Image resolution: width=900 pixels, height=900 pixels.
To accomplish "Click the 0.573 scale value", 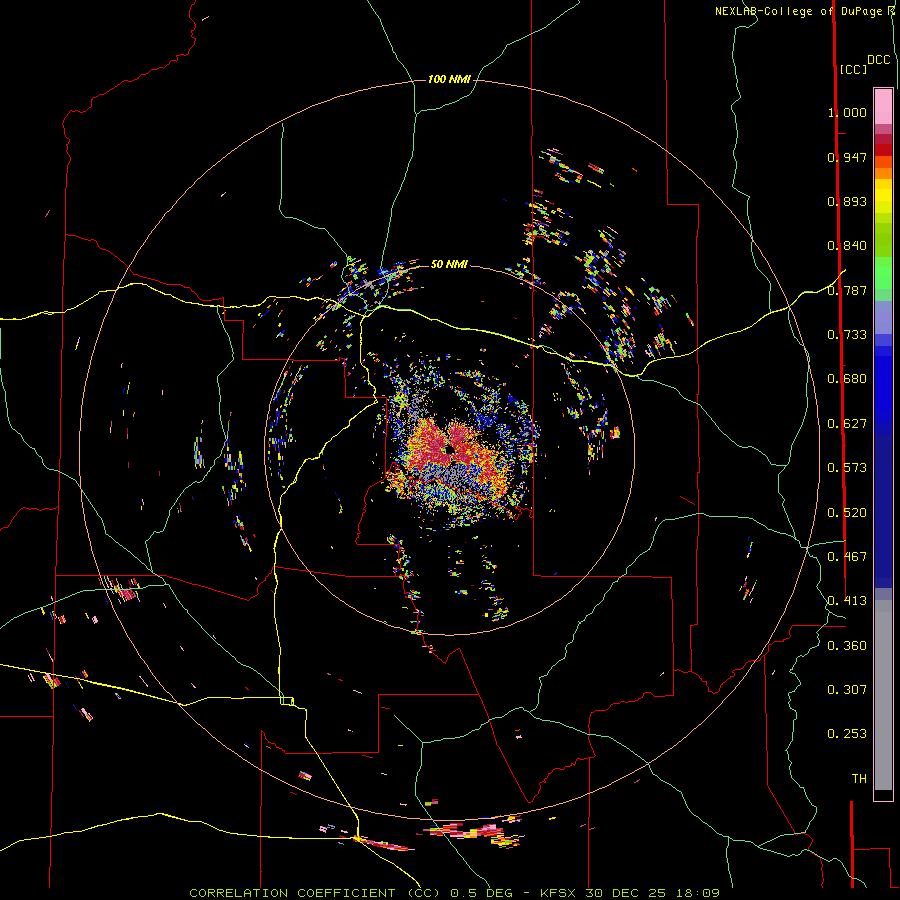I will (x=847, y=468).
